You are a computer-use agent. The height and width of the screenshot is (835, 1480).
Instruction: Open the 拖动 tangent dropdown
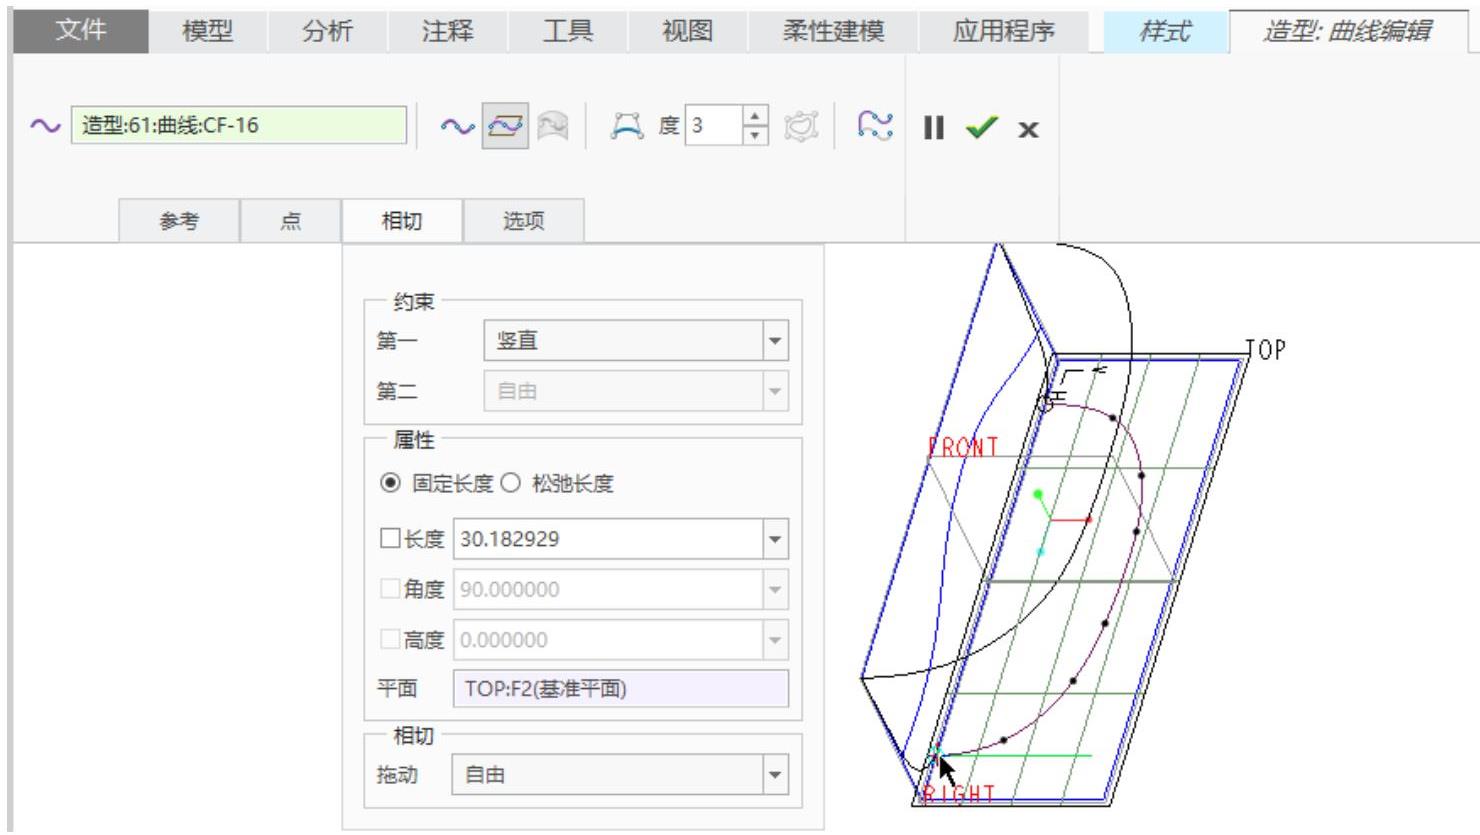tap(774, 775)
